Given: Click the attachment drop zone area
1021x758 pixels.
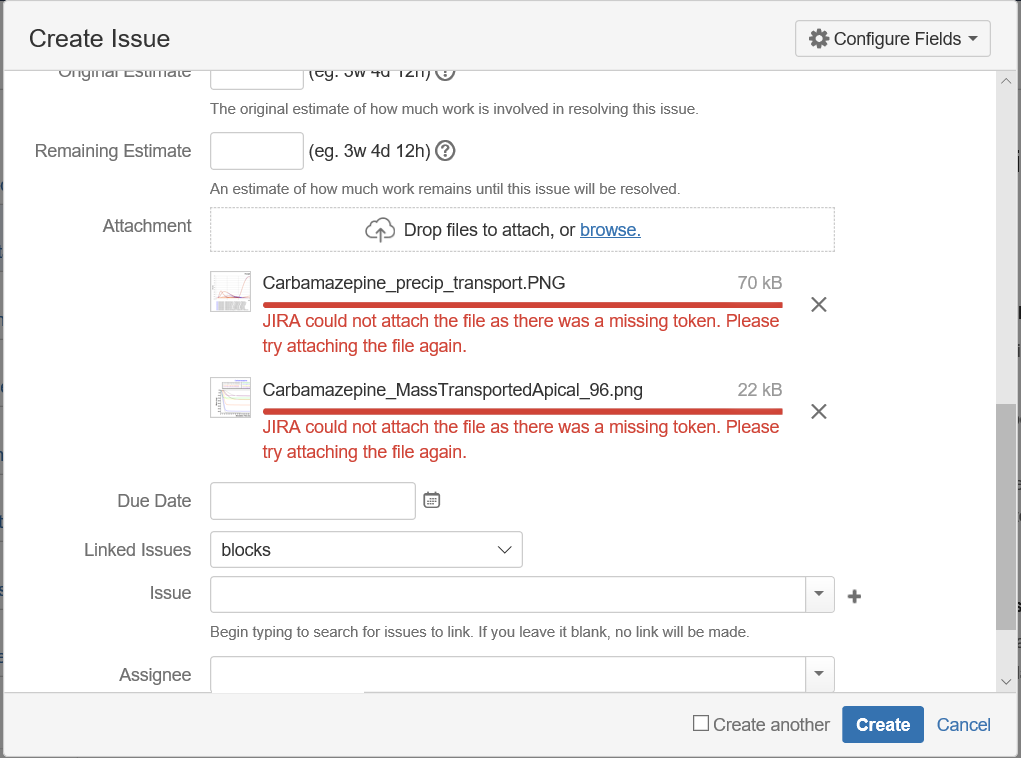Looking at the screenshot, I should [x=522, y=229].
